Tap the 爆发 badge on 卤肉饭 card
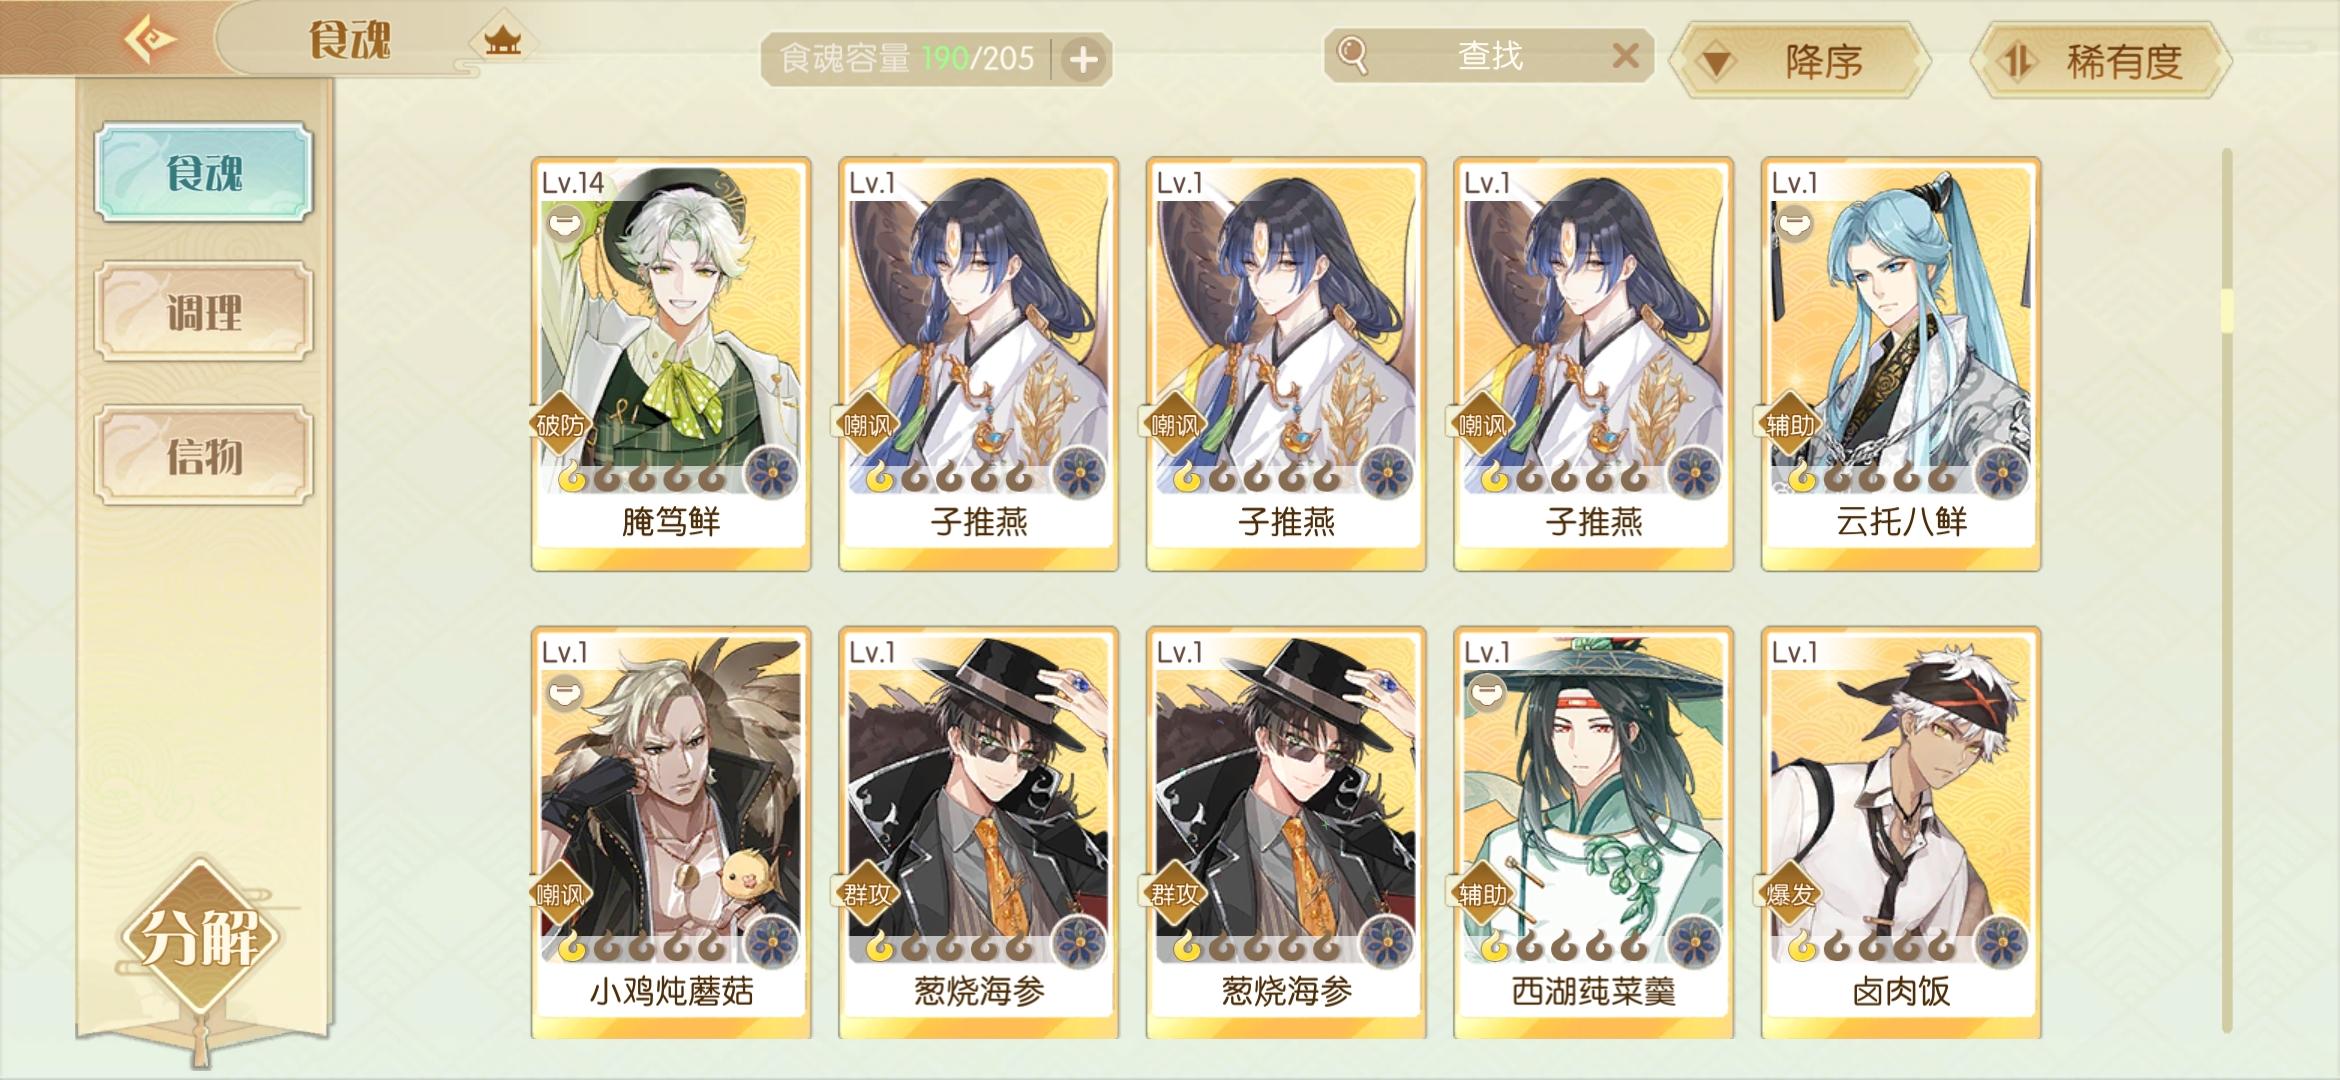 click(x=1790, y=894)
